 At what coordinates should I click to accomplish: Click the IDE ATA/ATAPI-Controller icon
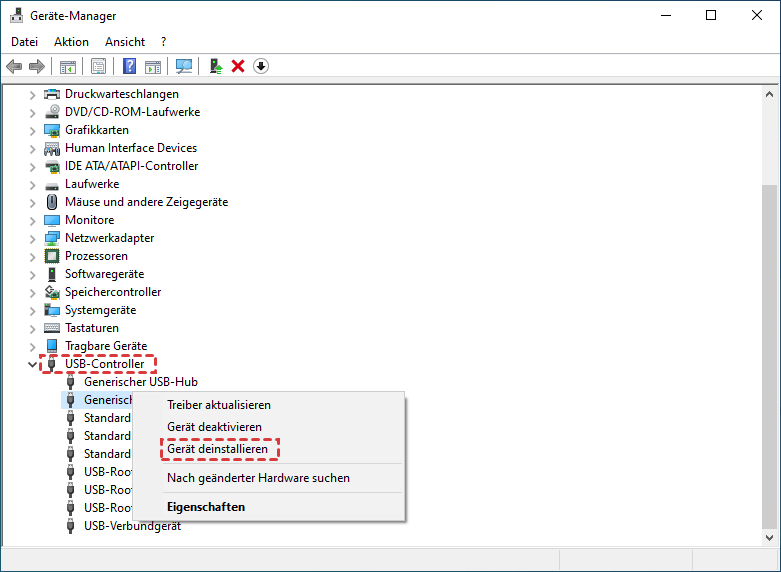tap(52, 166)
